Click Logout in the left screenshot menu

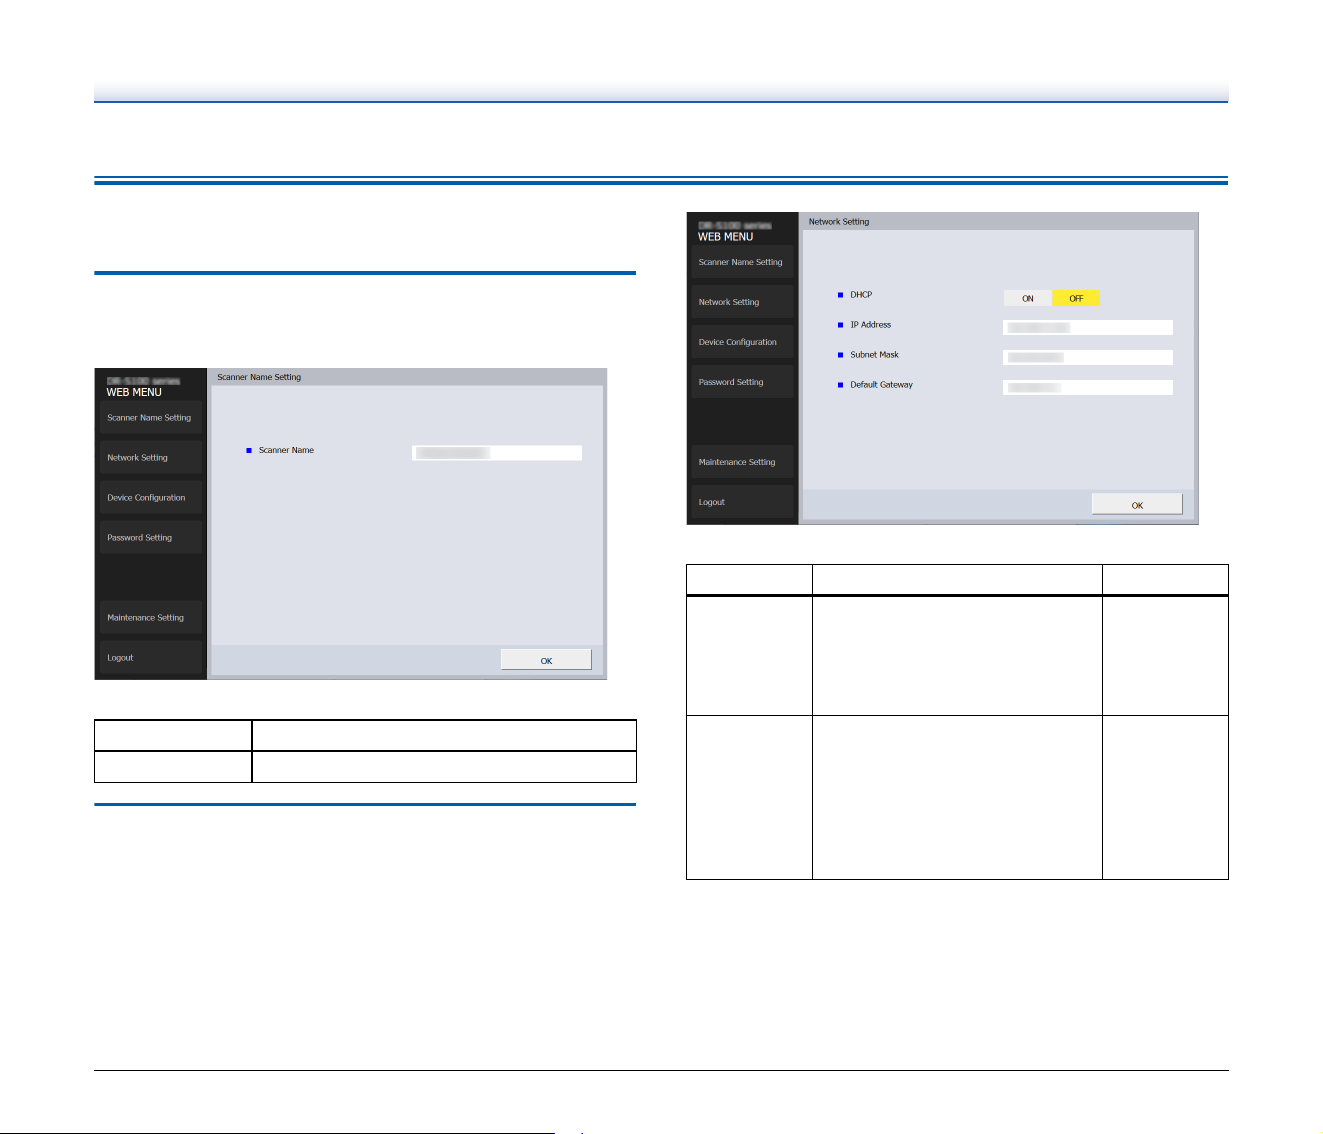coord(150,658)
